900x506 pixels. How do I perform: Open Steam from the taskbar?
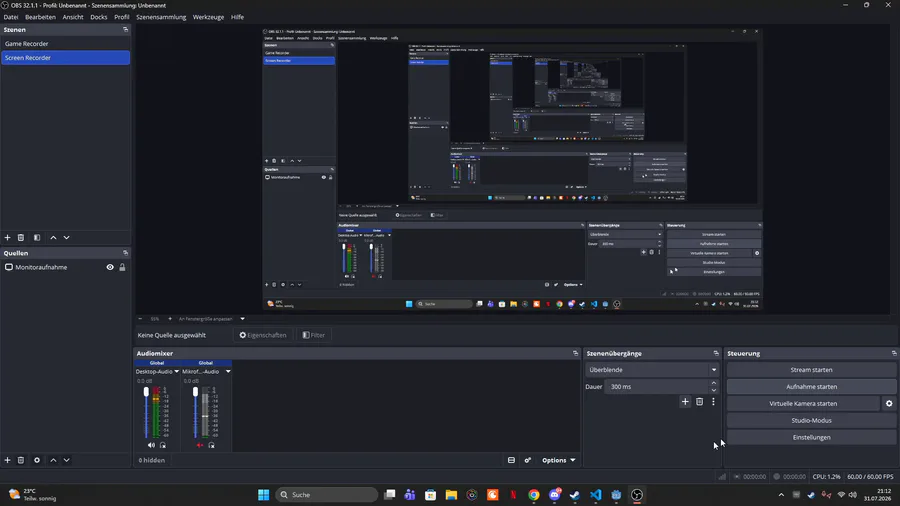point(575,495)
